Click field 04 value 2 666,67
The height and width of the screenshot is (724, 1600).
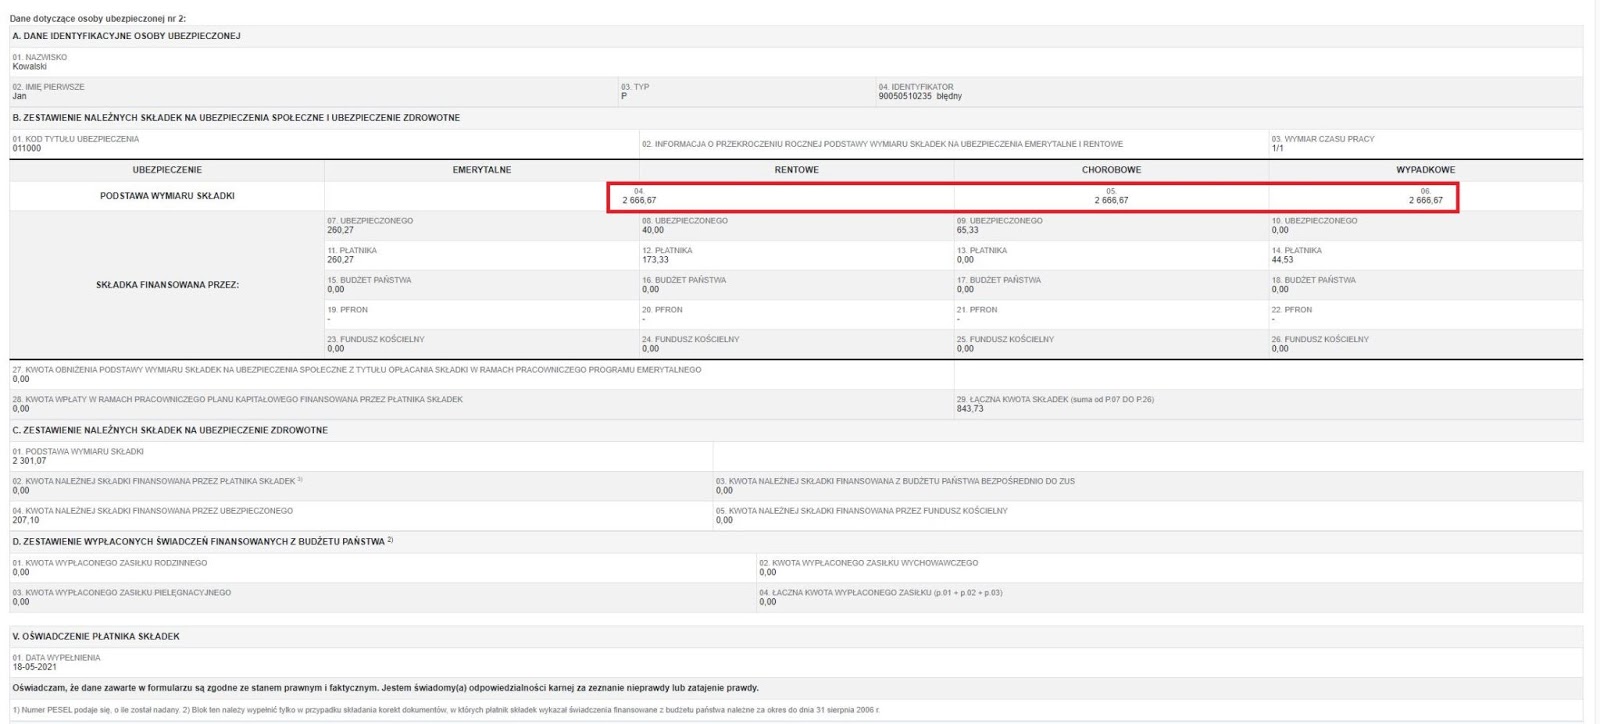click(640, 200)
